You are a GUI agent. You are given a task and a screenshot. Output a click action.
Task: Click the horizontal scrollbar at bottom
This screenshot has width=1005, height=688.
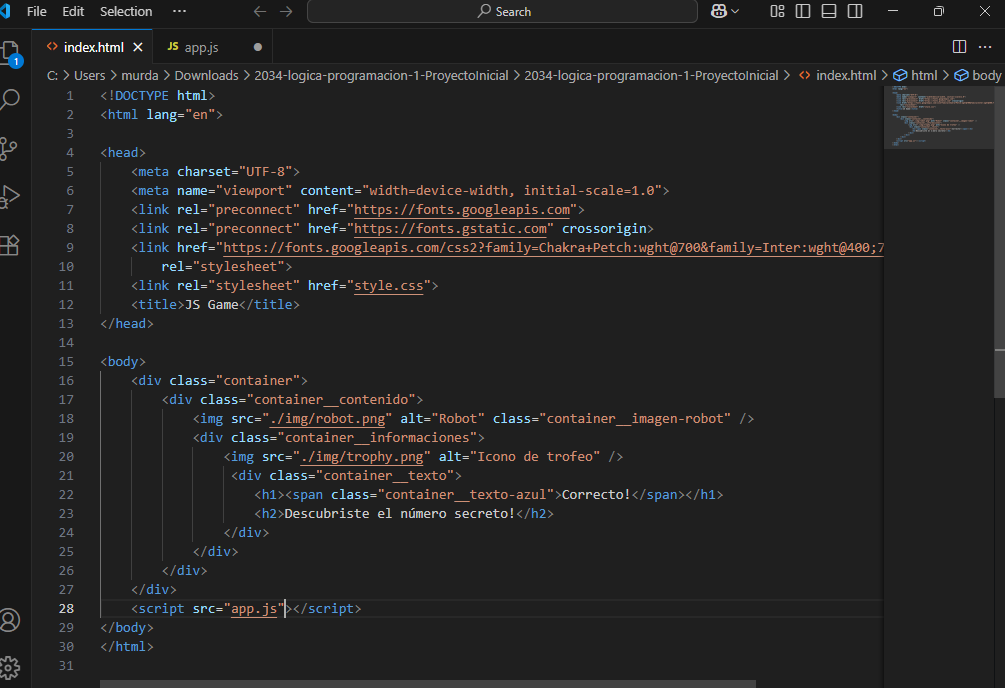(x=428, y=684)
